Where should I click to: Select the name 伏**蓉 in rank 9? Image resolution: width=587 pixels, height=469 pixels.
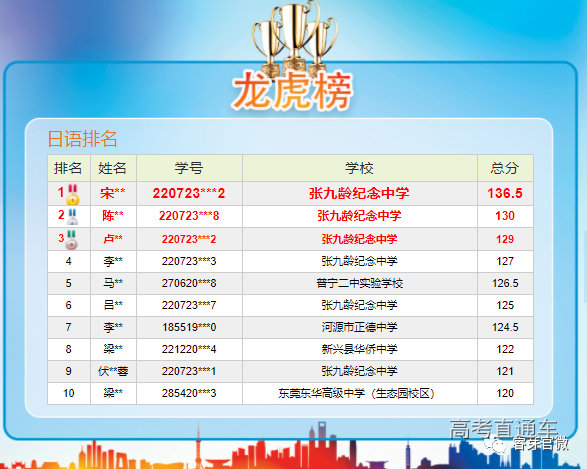[x=113, y=371]
